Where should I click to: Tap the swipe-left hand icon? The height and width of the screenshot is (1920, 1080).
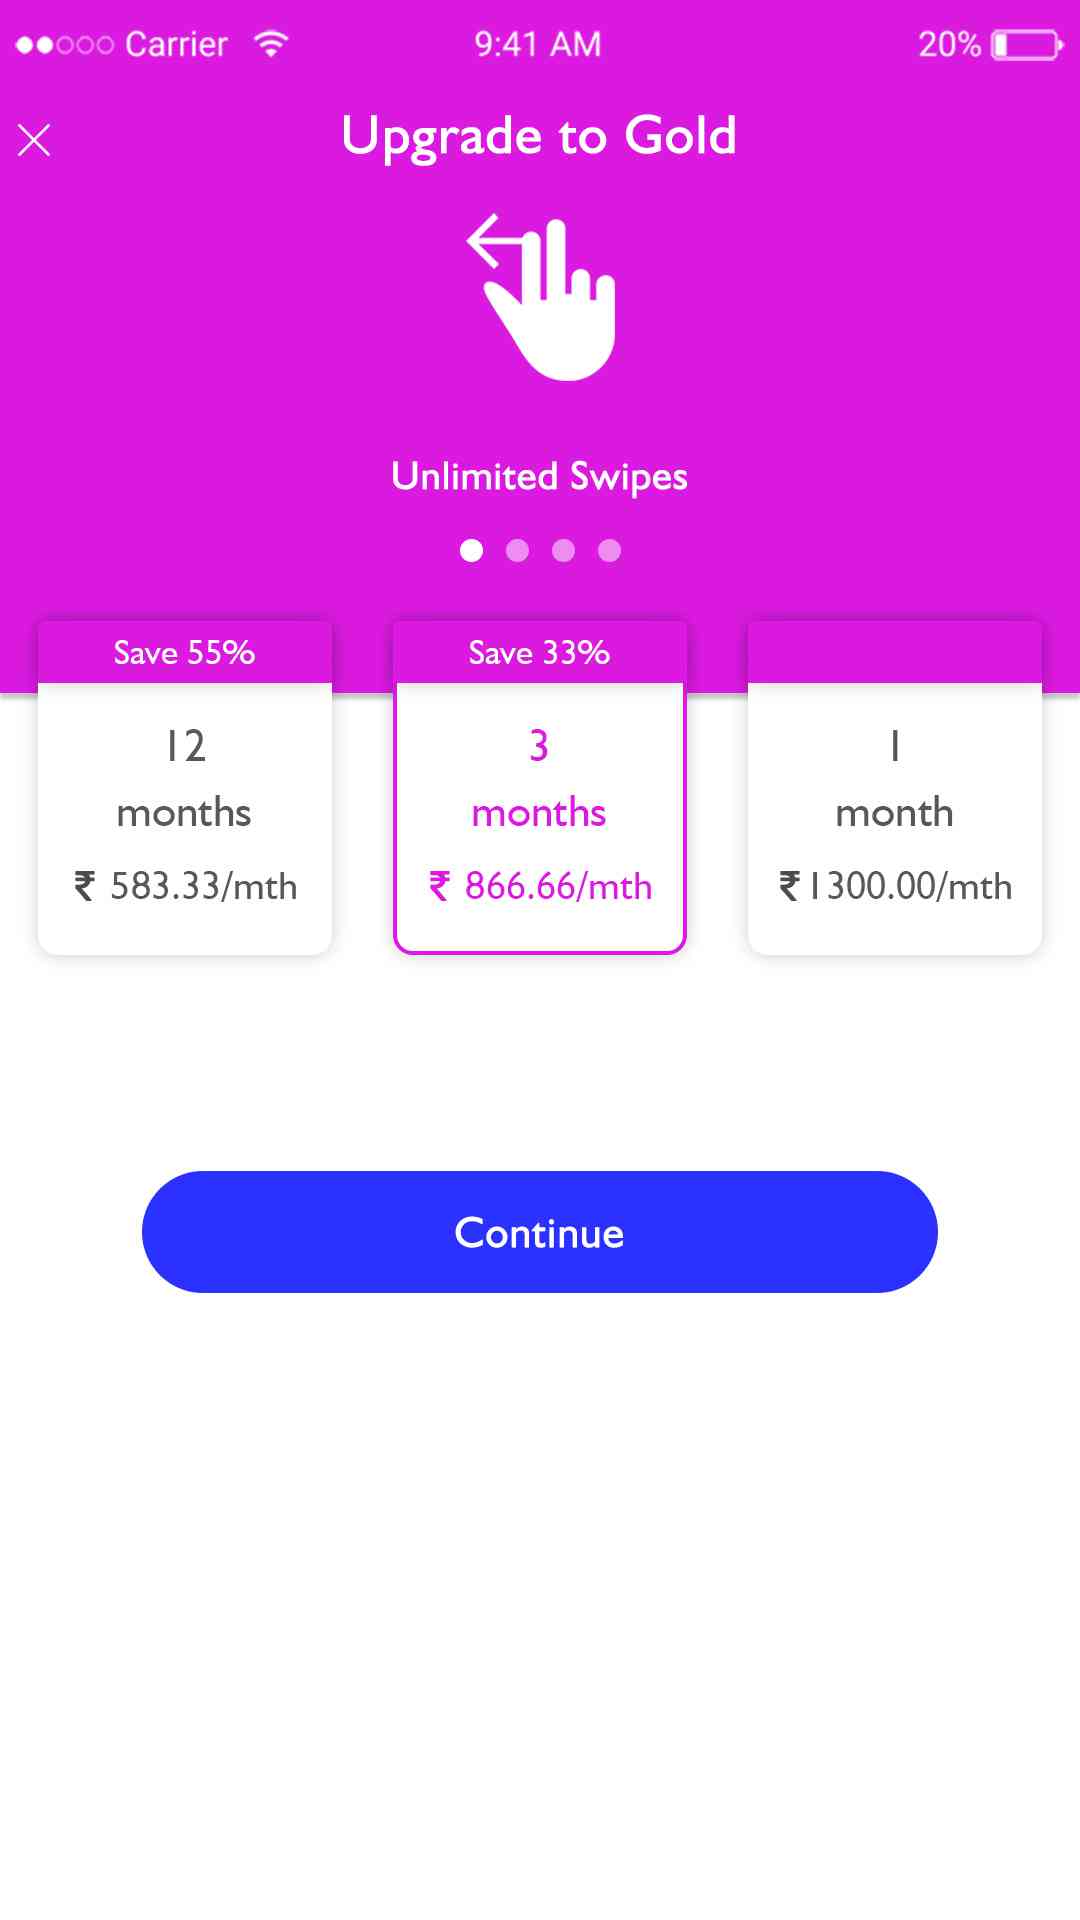(542, 297)
